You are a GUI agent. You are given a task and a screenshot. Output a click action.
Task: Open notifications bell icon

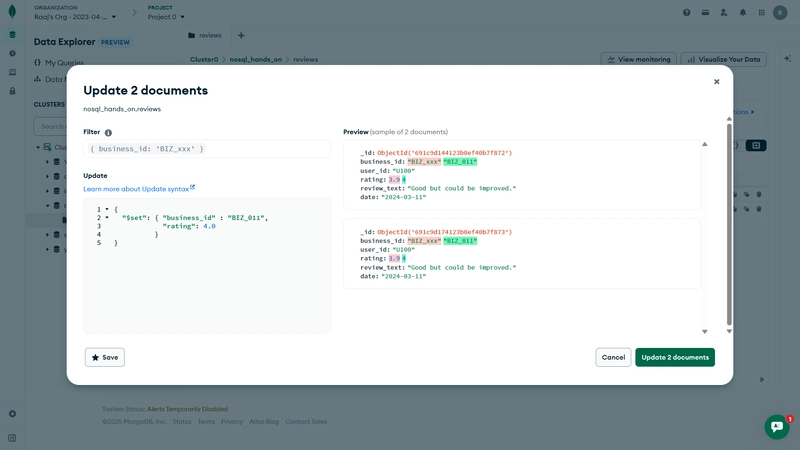pos(743,13)
